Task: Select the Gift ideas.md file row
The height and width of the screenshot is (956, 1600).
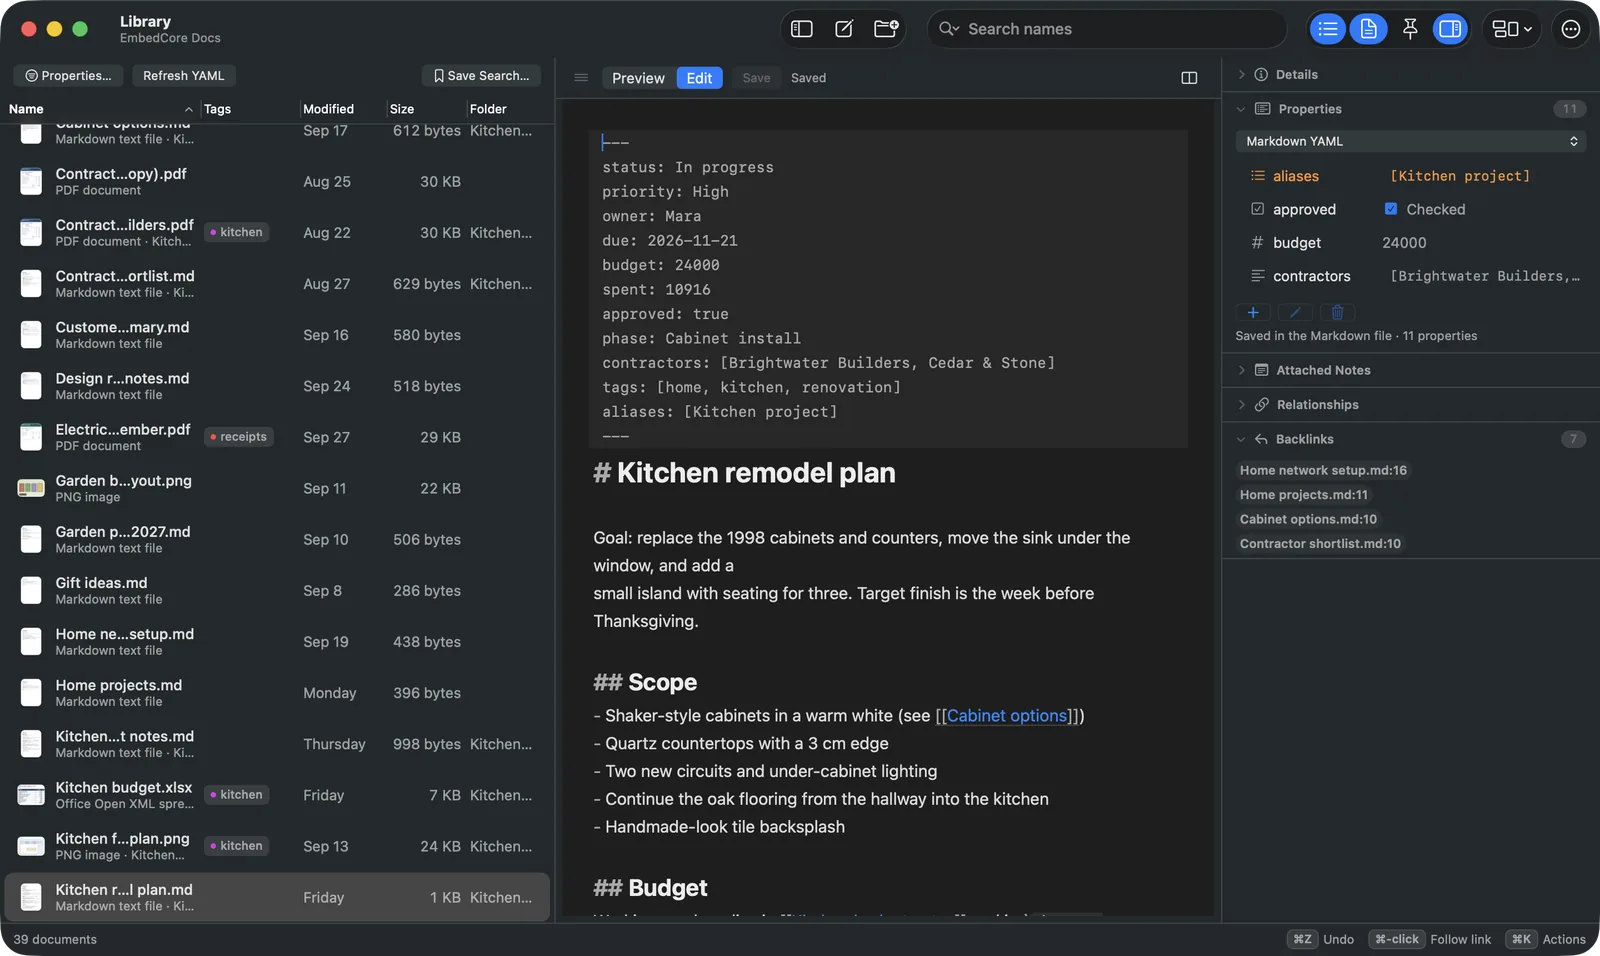Action: pos(277,591)
